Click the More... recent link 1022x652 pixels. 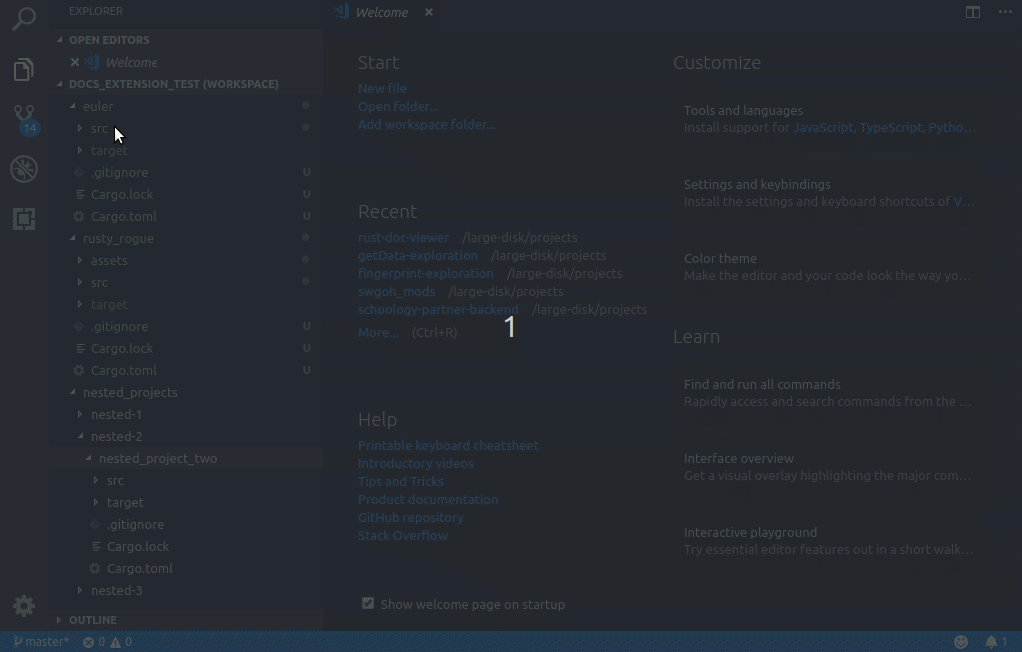pyautogui.click(x=378, y=333)
